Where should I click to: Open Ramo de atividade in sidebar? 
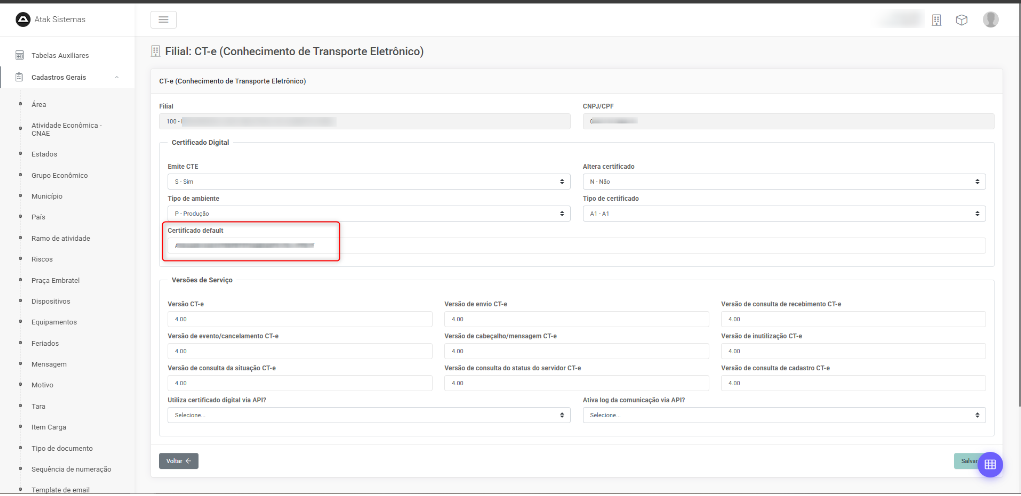[61, 238]
